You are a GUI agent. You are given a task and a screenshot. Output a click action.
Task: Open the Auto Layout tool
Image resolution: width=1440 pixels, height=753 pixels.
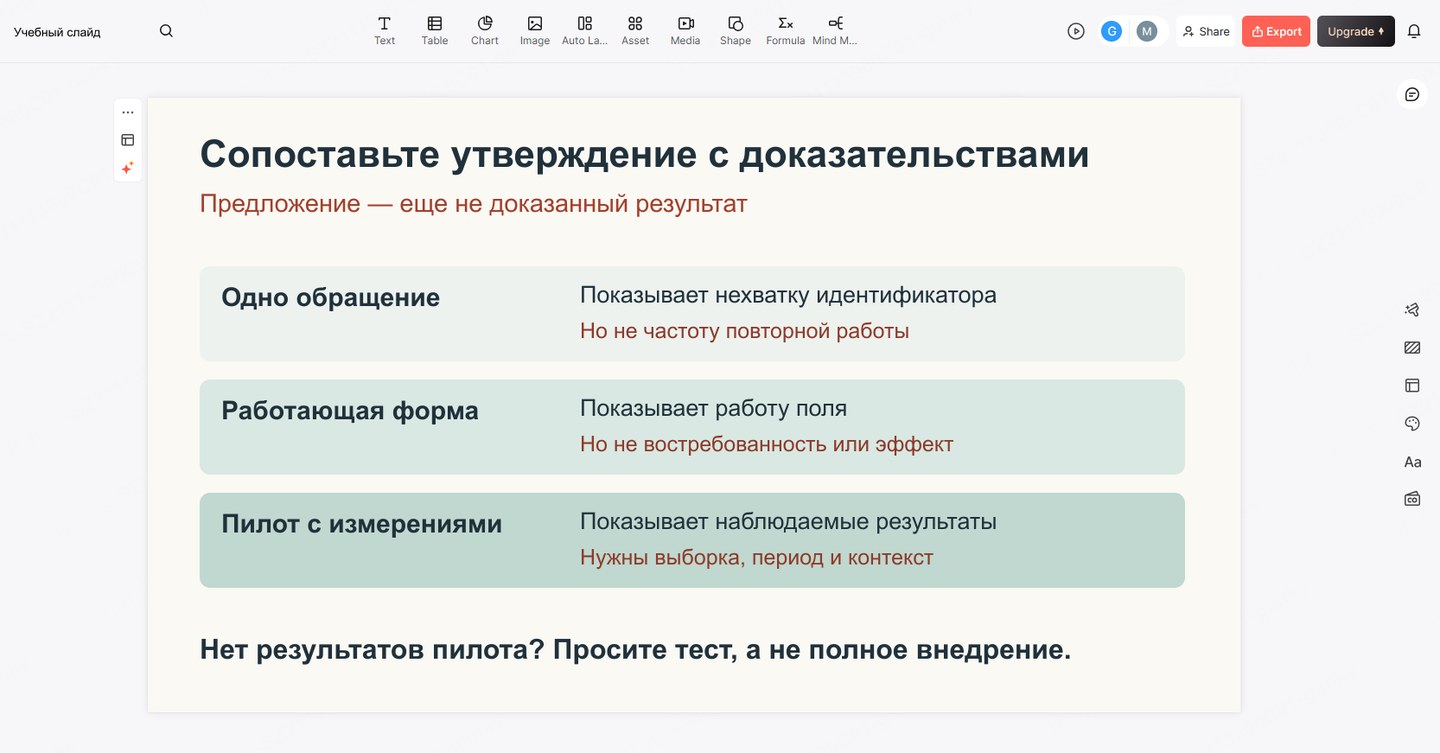click(x=585, y=31)
